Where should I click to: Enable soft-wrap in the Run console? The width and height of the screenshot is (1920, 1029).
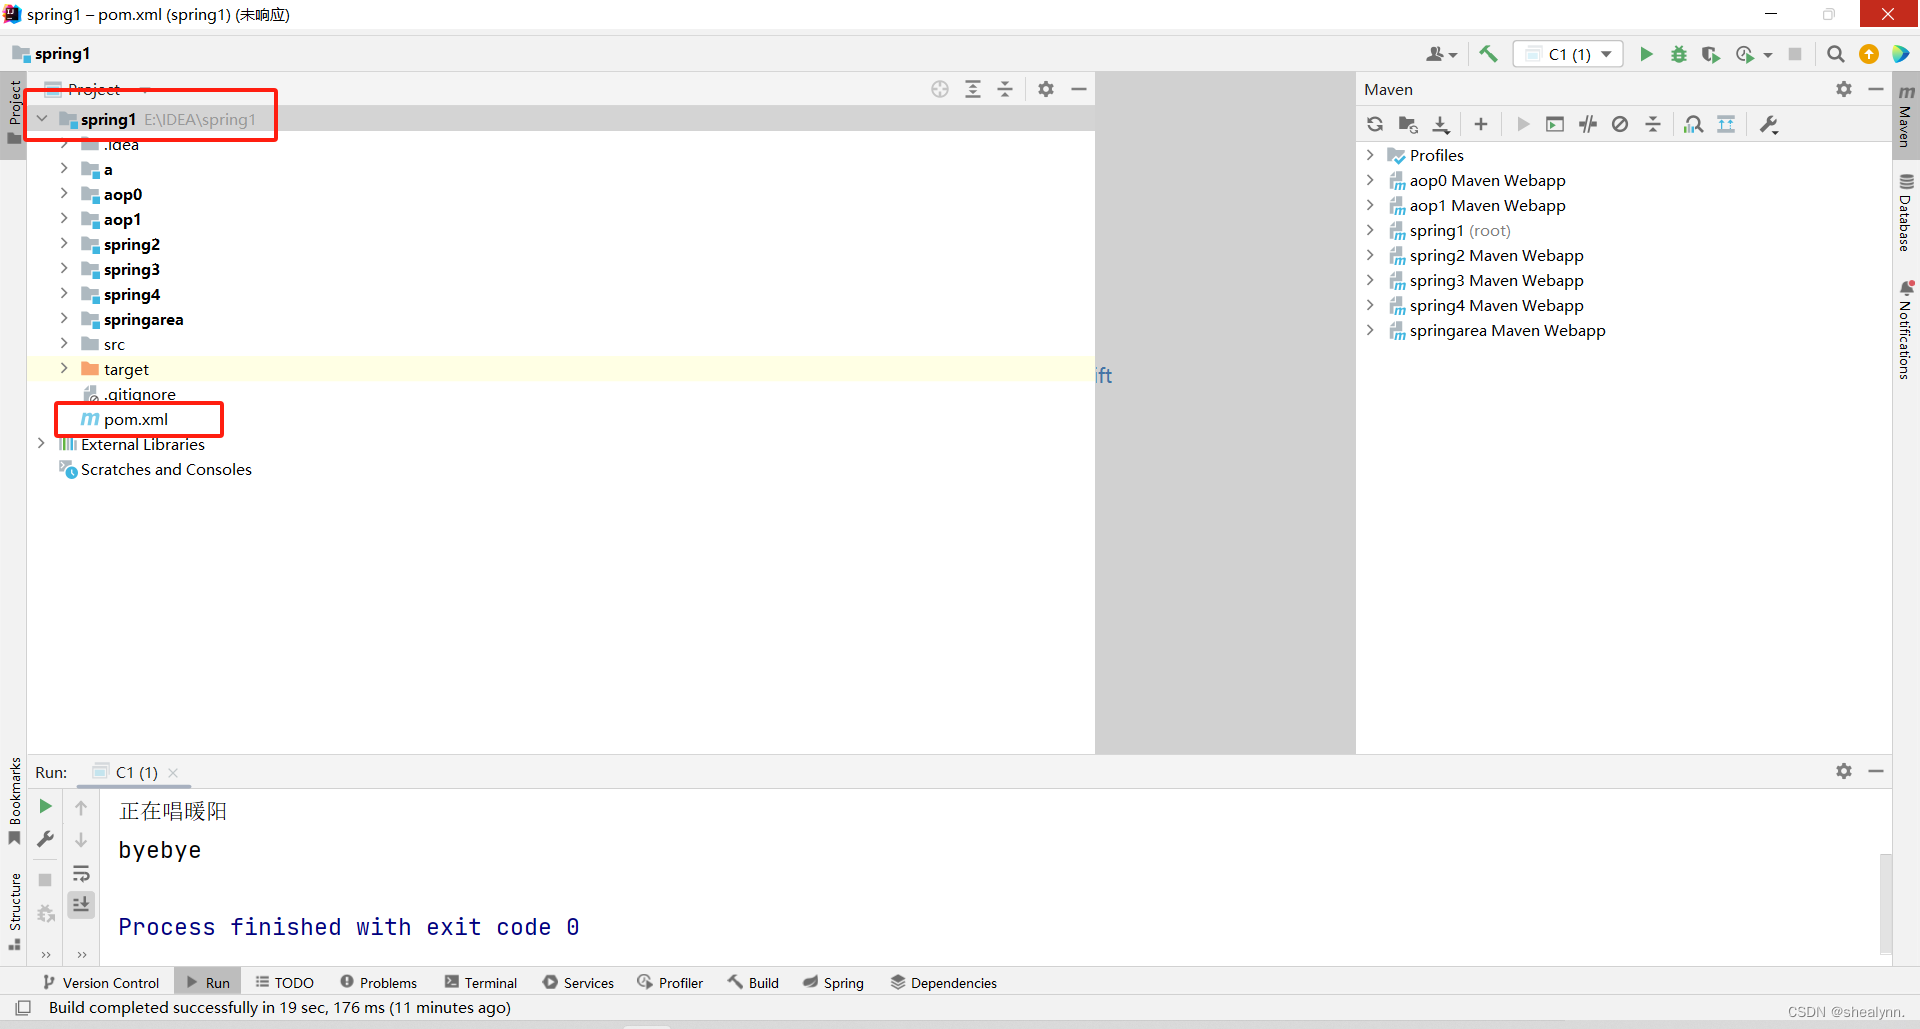pyautogui.click(x=81, y=873)
